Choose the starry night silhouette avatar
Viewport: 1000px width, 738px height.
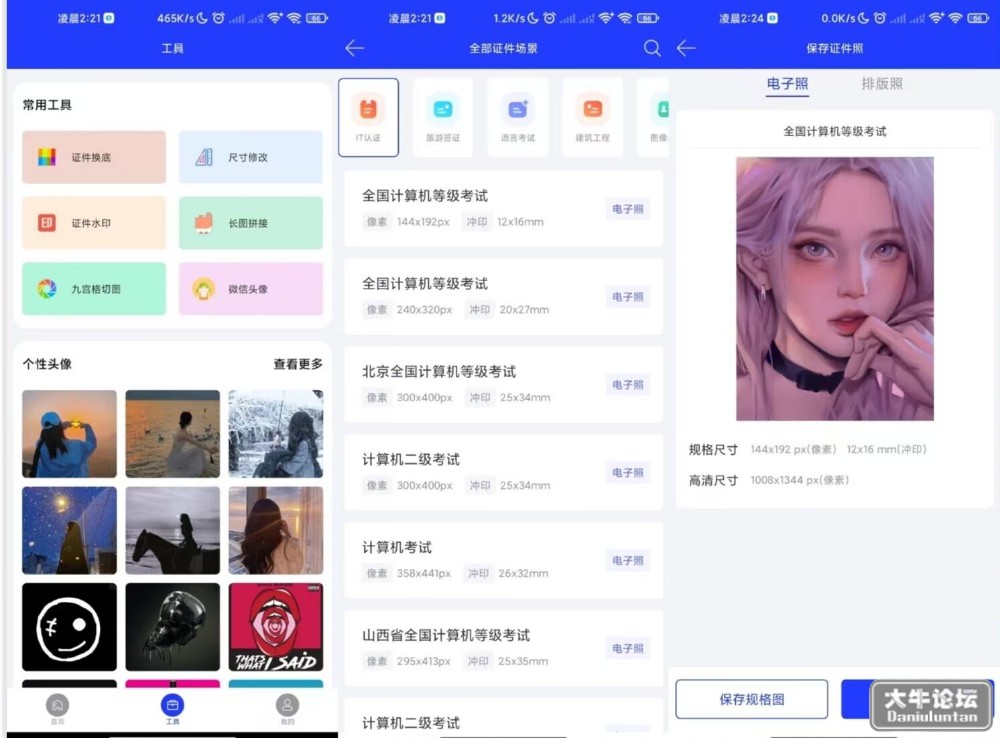click(70, 531)
